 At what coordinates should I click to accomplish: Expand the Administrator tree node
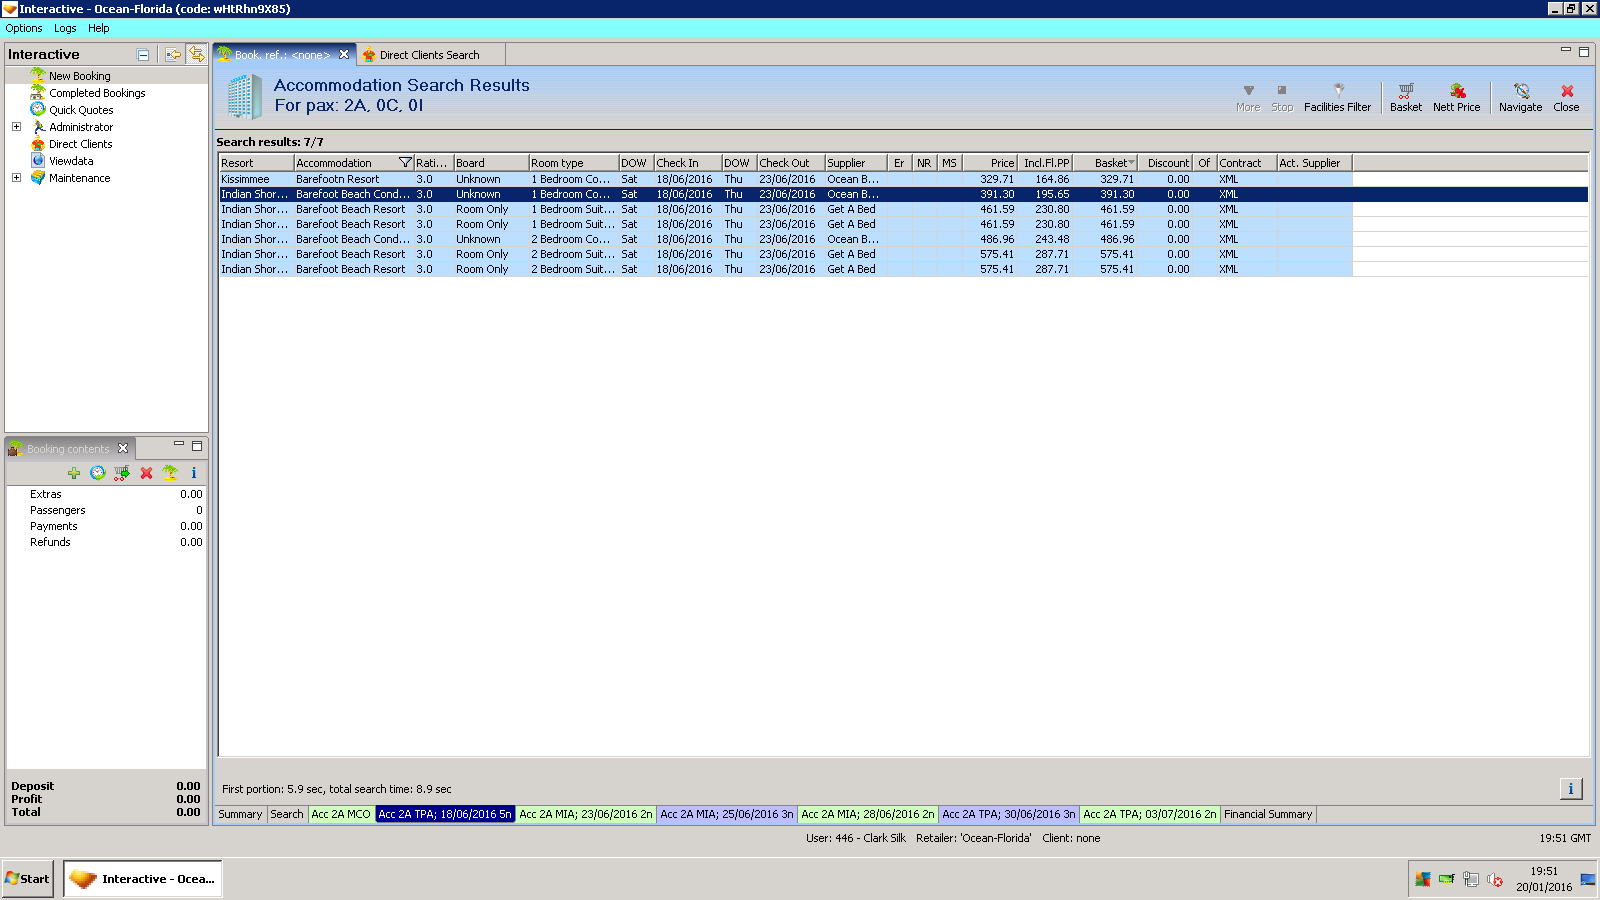pyautogui.click(x=16, y=127)
